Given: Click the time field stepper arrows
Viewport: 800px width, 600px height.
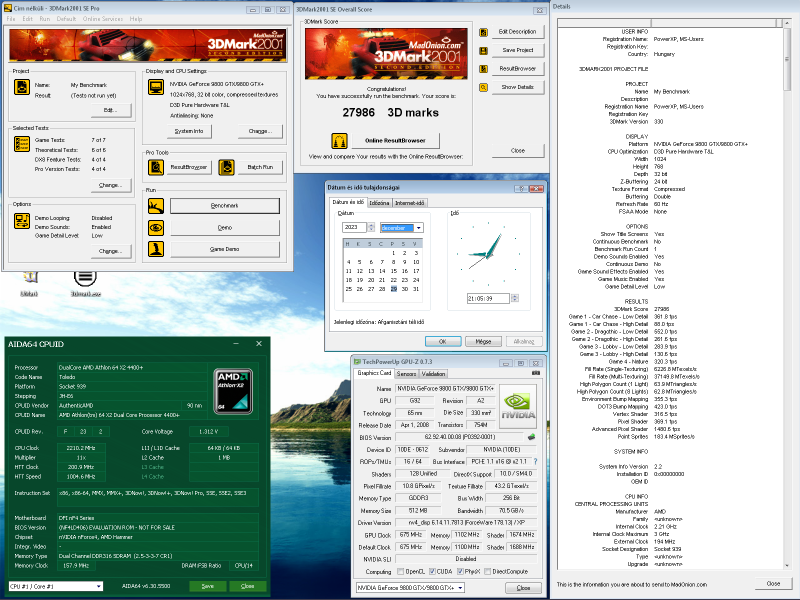Looking at the screenshot, I should click(515, 298).
